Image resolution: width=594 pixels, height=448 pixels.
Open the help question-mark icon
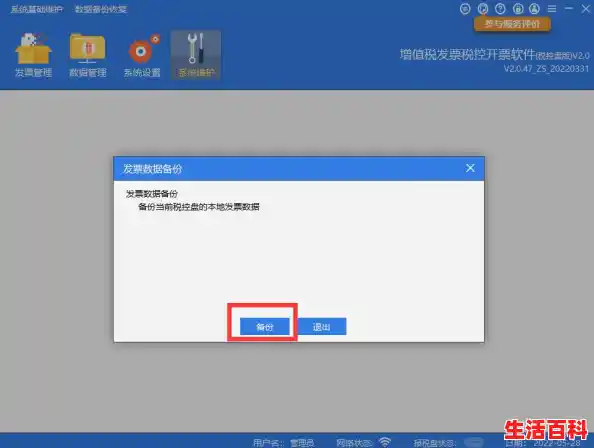500,9
